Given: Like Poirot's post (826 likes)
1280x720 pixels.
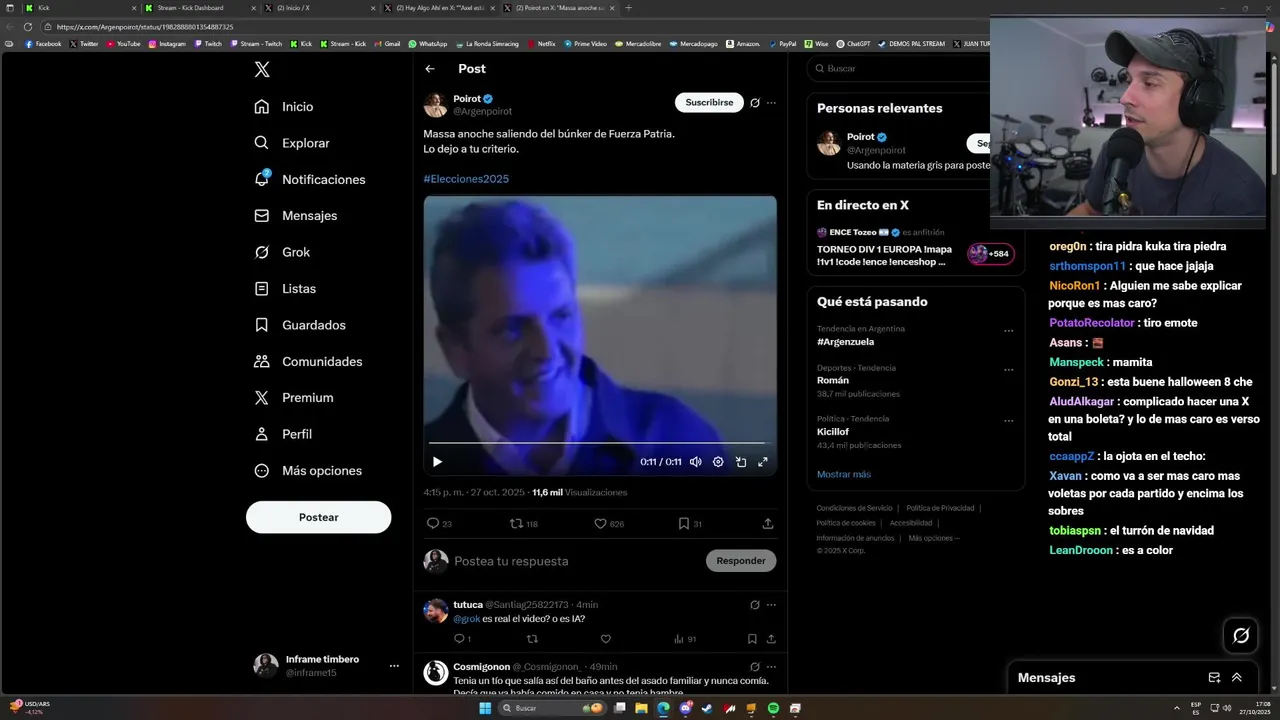Looking at the screenshot, I should pos(609,524).
